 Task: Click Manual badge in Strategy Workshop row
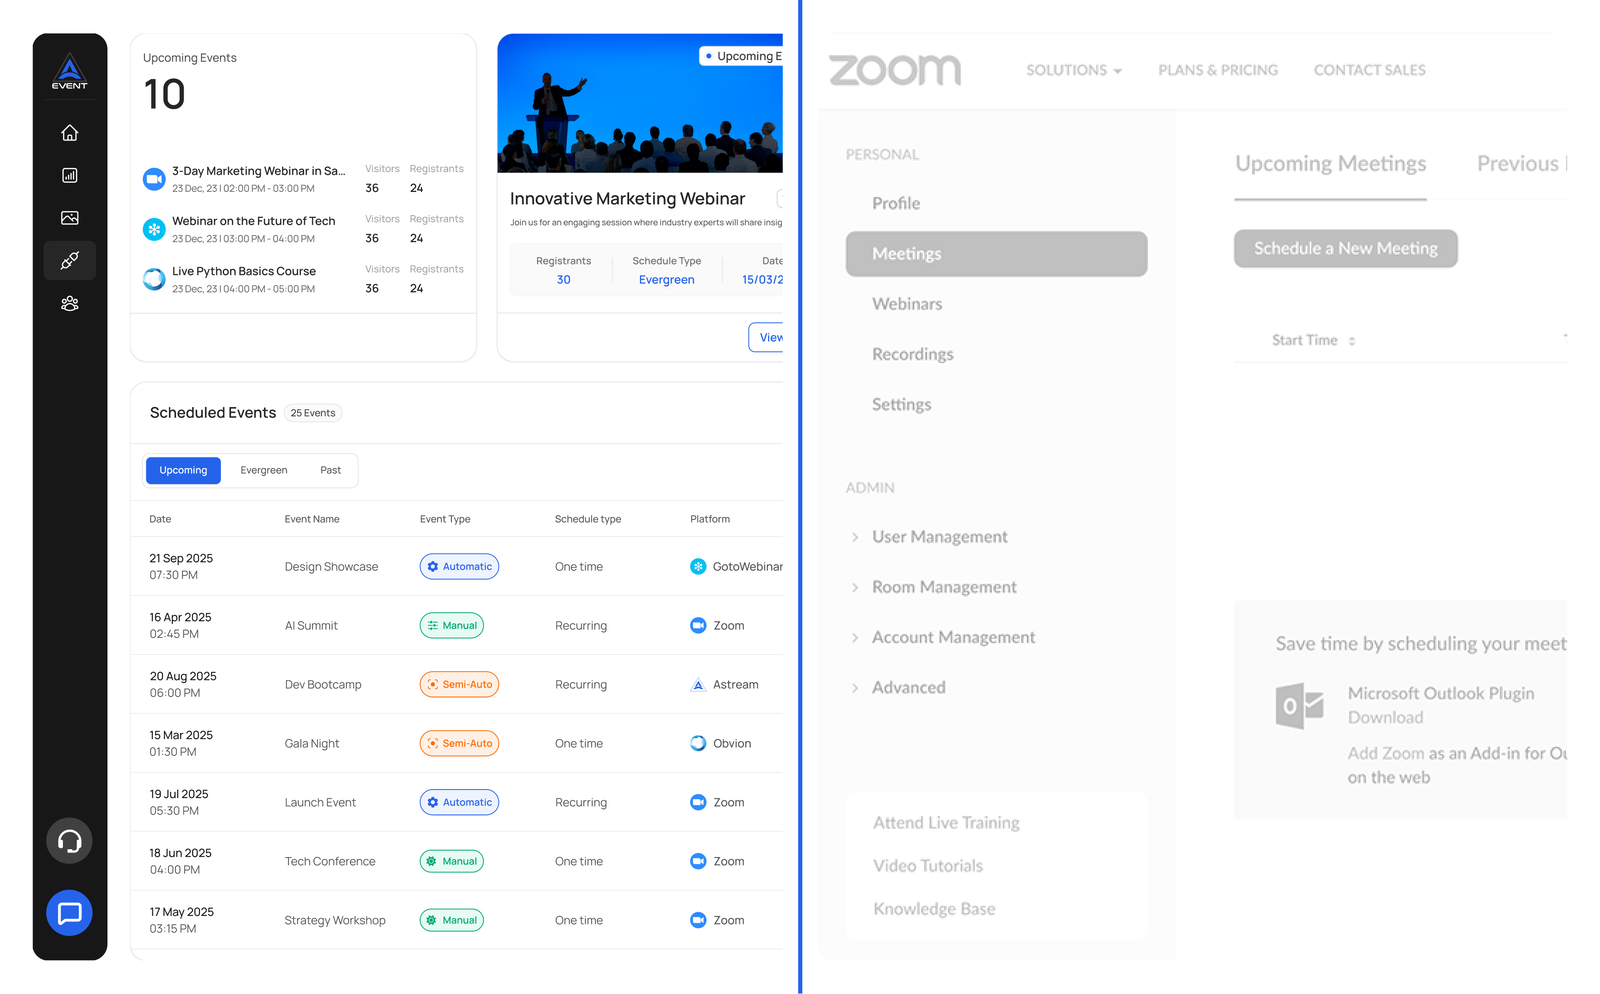(452, 921)
